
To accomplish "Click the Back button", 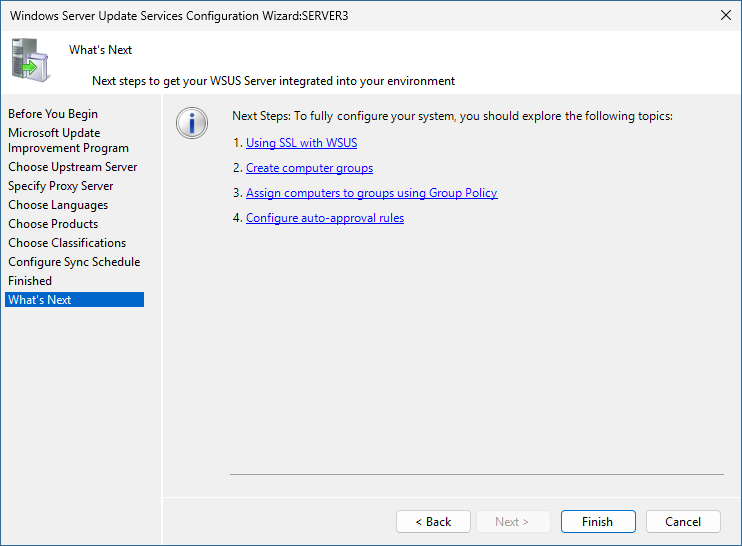I will [x=433, y=521].
